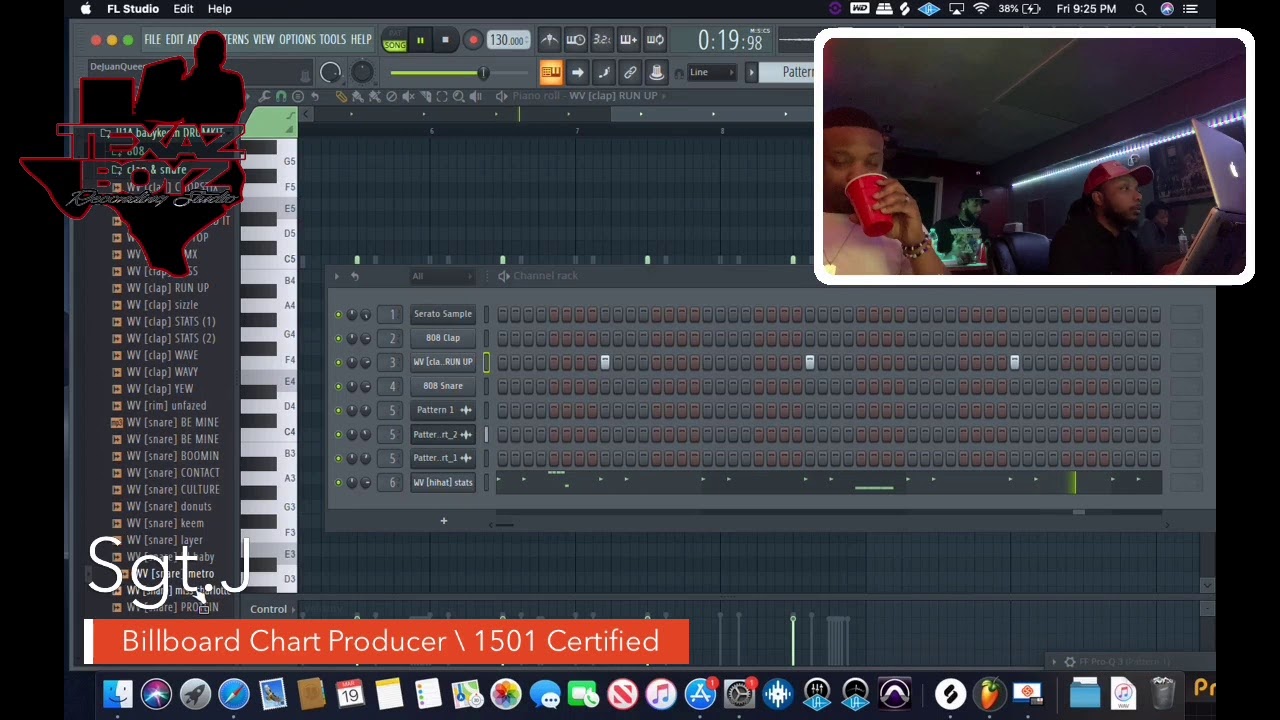Pause playback with the pause button
Screen dimensions: 1280x720
(x=420, y=41)
